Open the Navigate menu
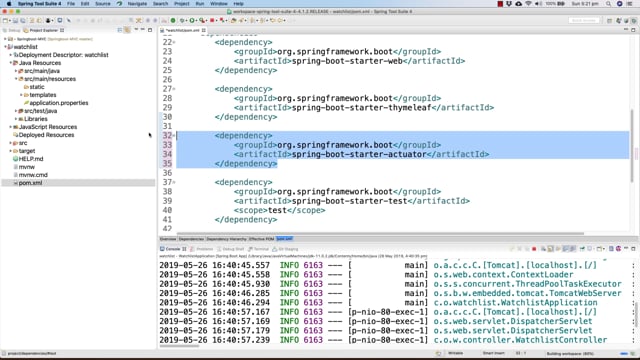This screenshot has height=360, width=640. click(x=137, y=3)
